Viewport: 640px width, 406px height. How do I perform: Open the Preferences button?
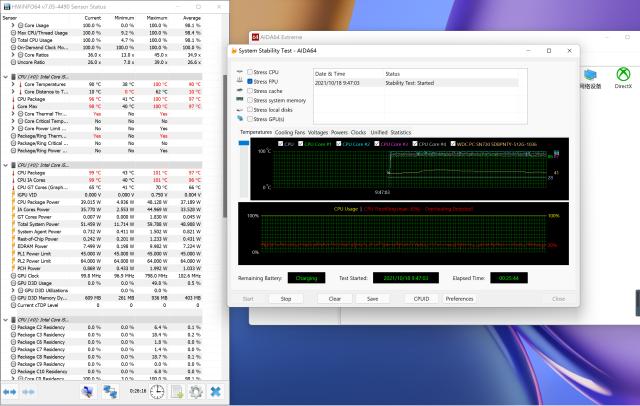(459, 299)
